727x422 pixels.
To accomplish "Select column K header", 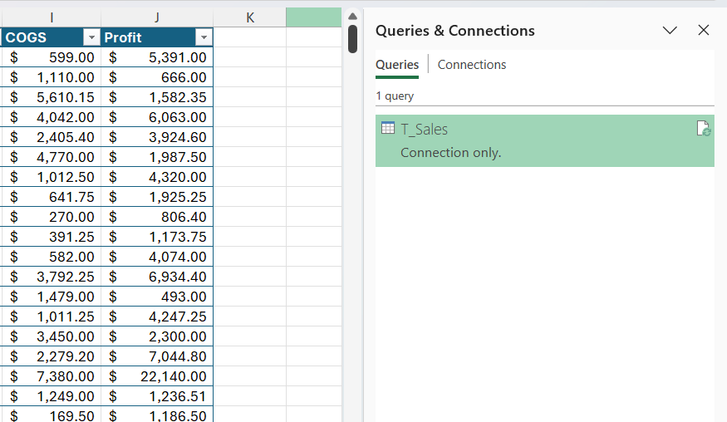I will click(250, 18).
